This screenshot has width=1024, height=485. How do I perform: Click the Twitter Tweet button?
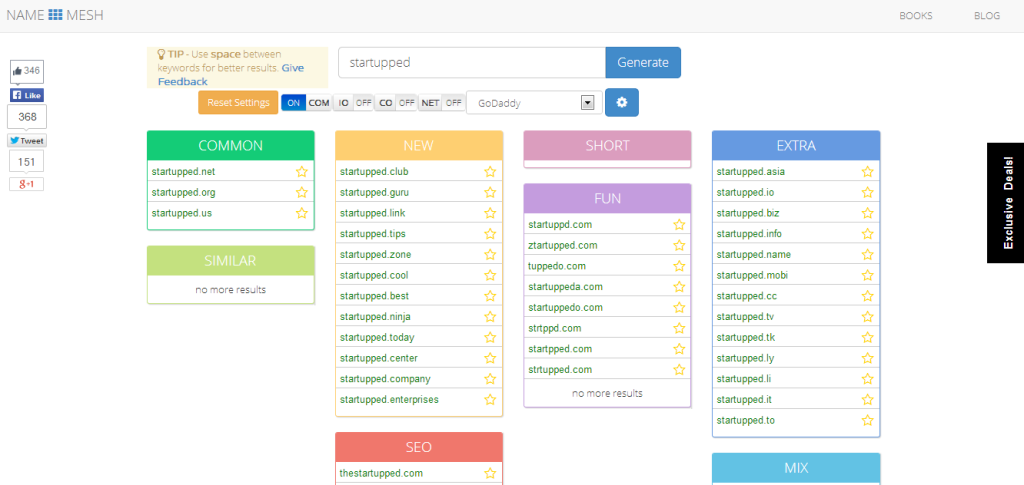pos(27,141)
